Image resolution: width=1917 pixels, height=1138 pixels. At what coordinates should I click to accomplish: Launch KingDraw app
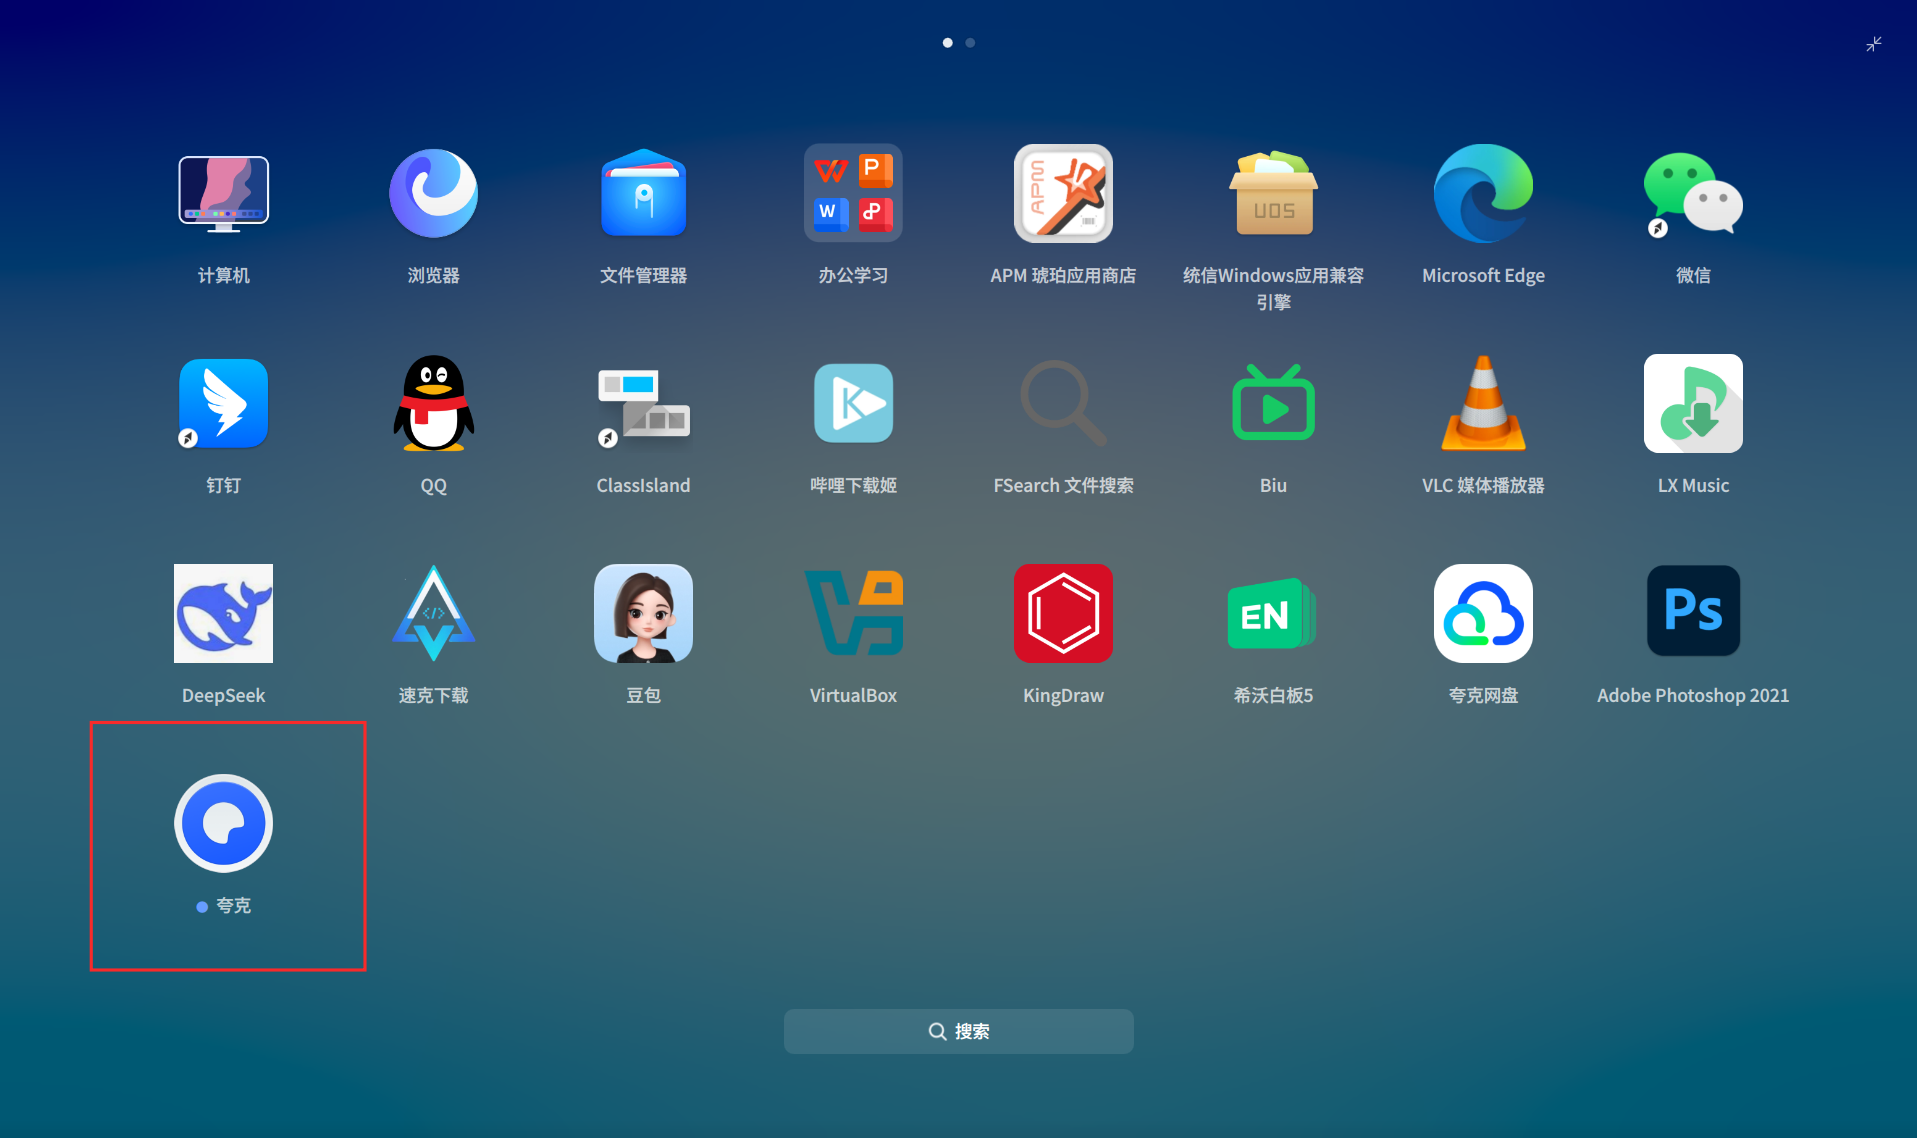(1063, 614)
